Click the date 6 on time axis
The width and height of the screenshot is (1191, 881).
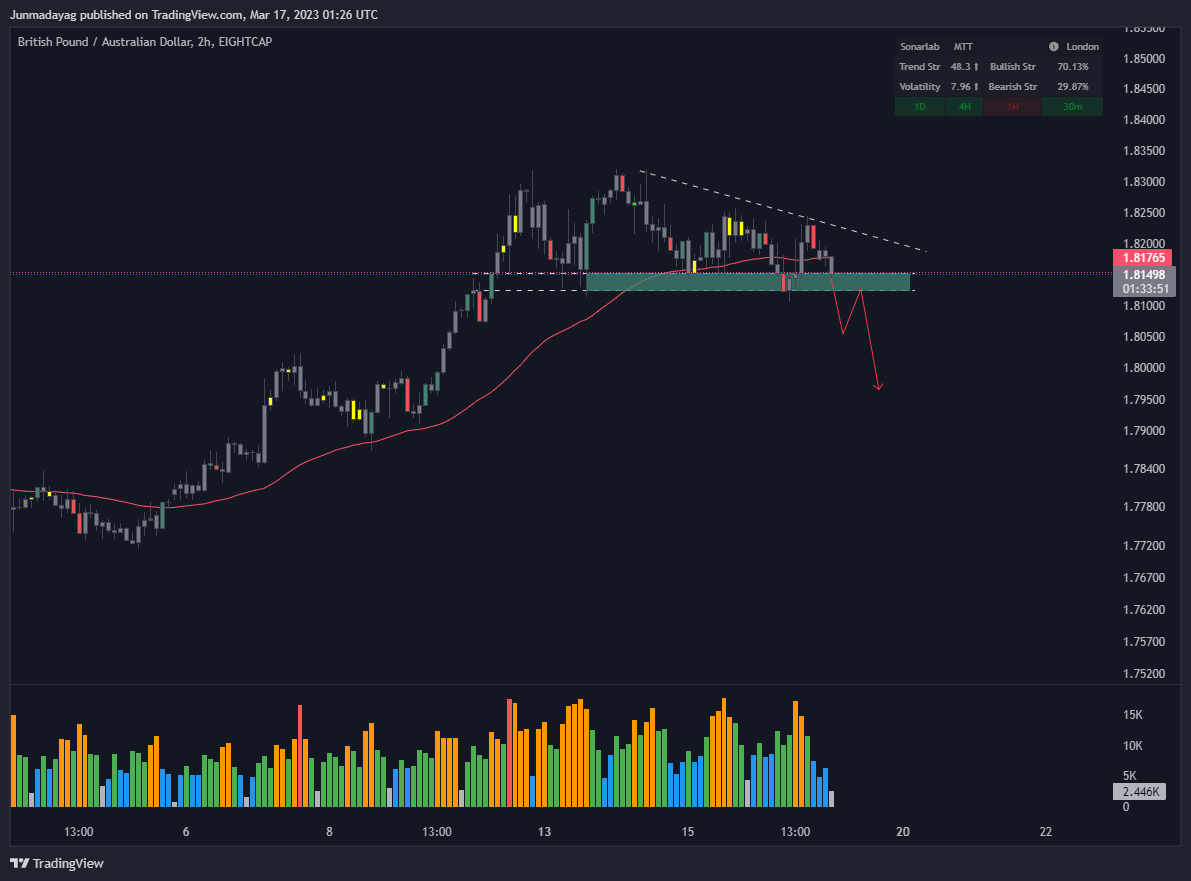(186, 832)
